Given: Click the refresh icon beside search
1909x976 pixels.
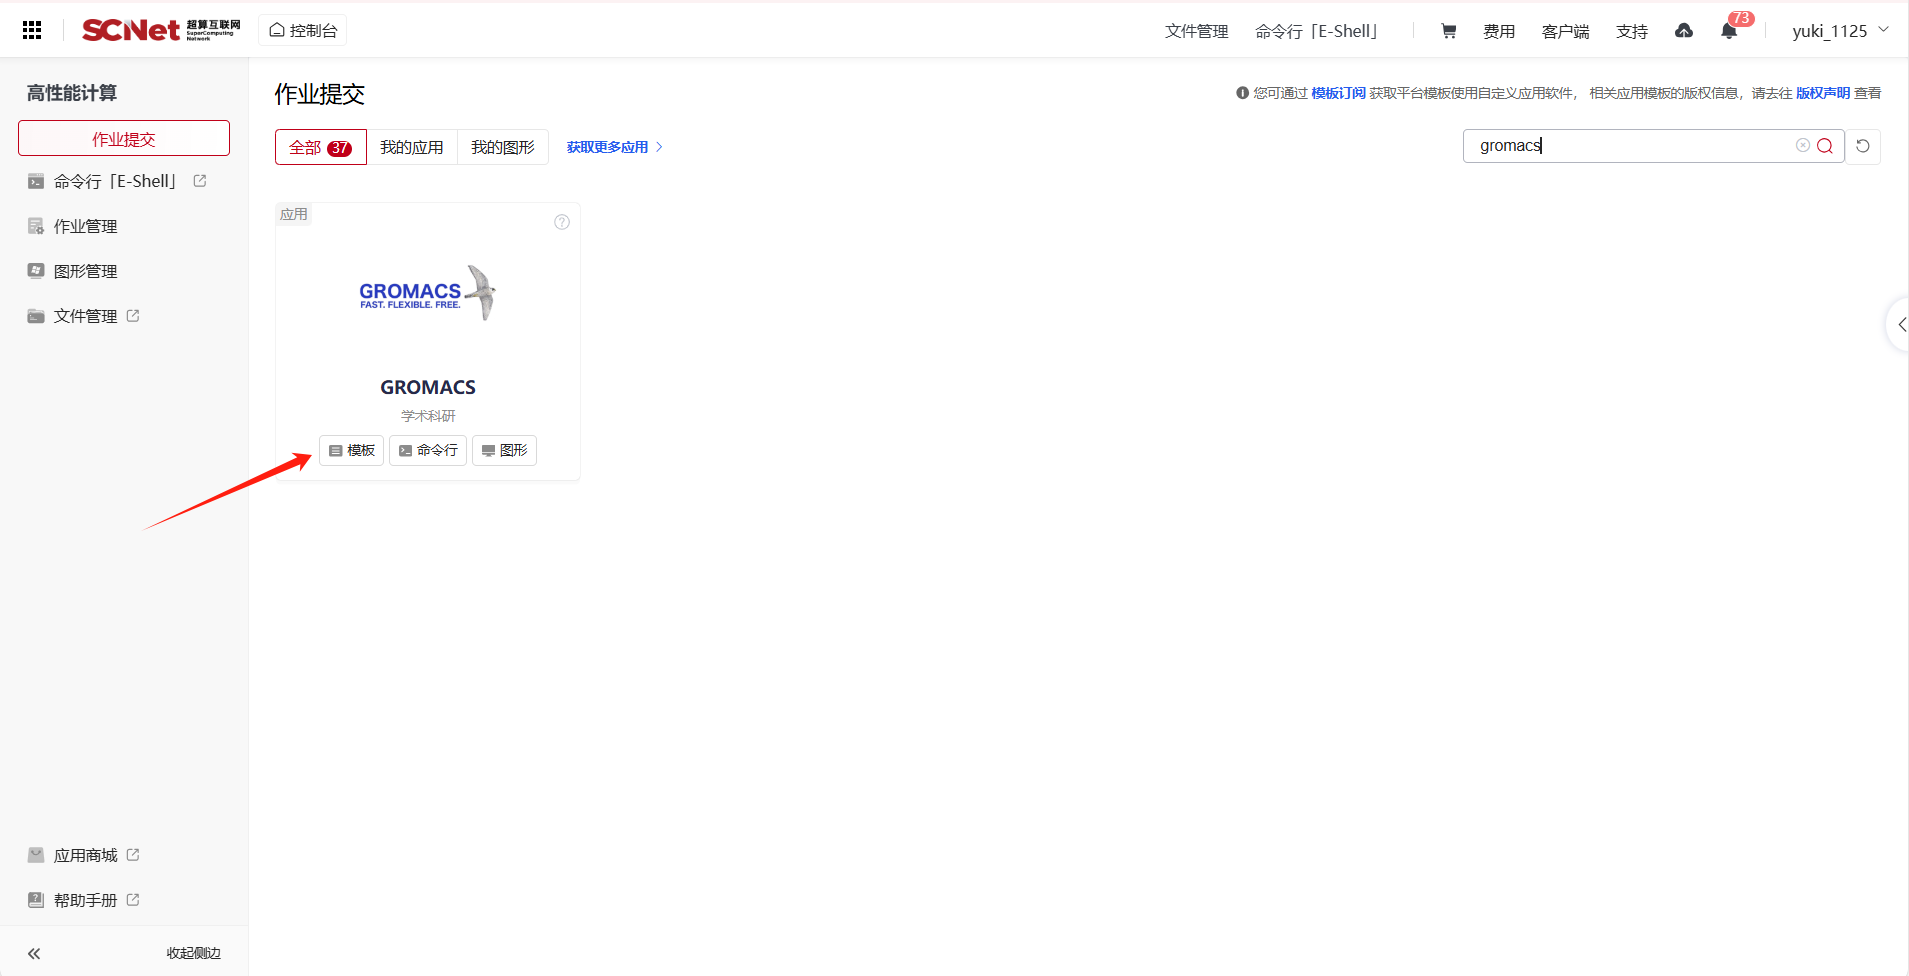Looking at the screenshot, I should tap(1863, 146).
